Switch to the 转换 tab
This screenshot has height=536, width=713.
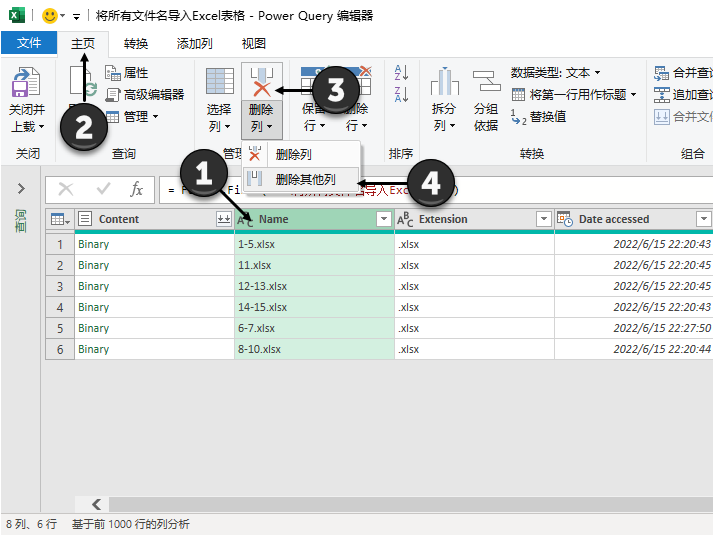(136, 44)
